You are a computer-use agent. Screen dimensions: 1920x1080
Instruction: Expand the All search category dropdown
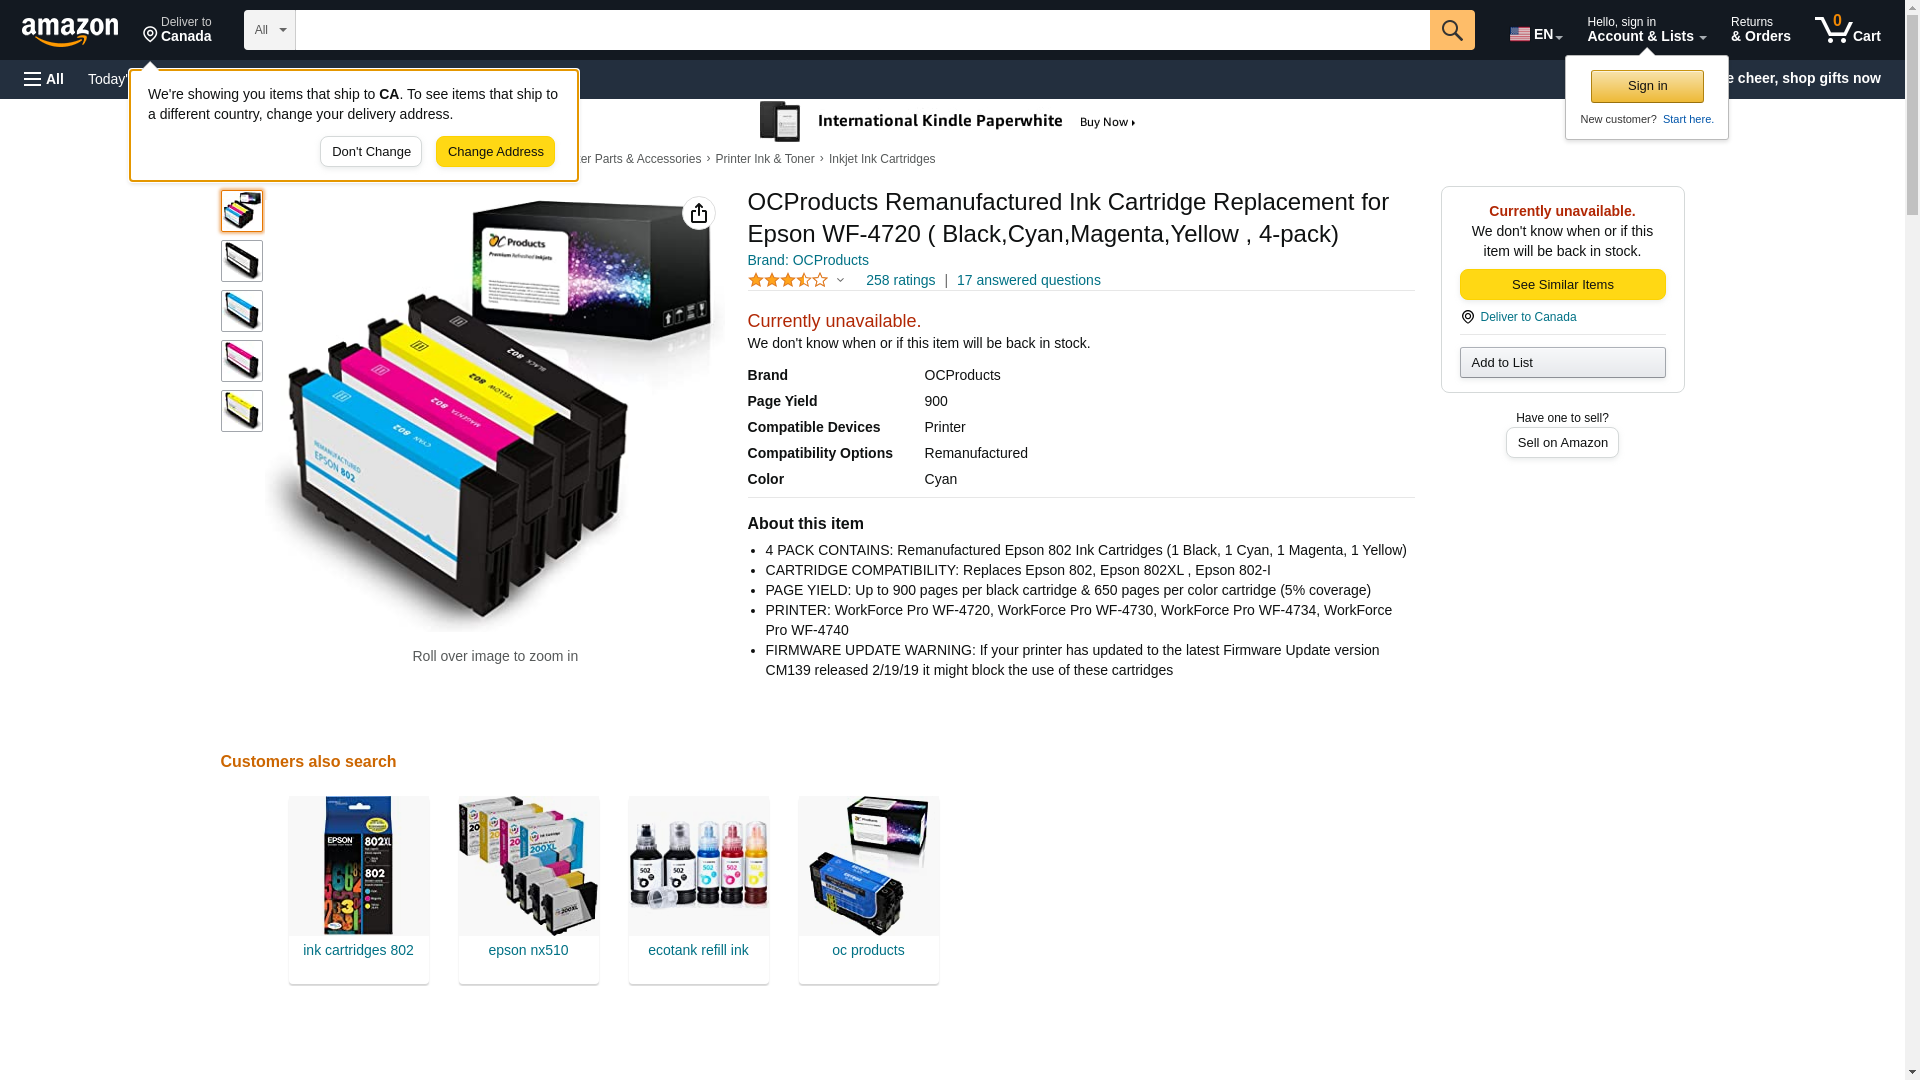pyautogui.click(x=270, y=30)
